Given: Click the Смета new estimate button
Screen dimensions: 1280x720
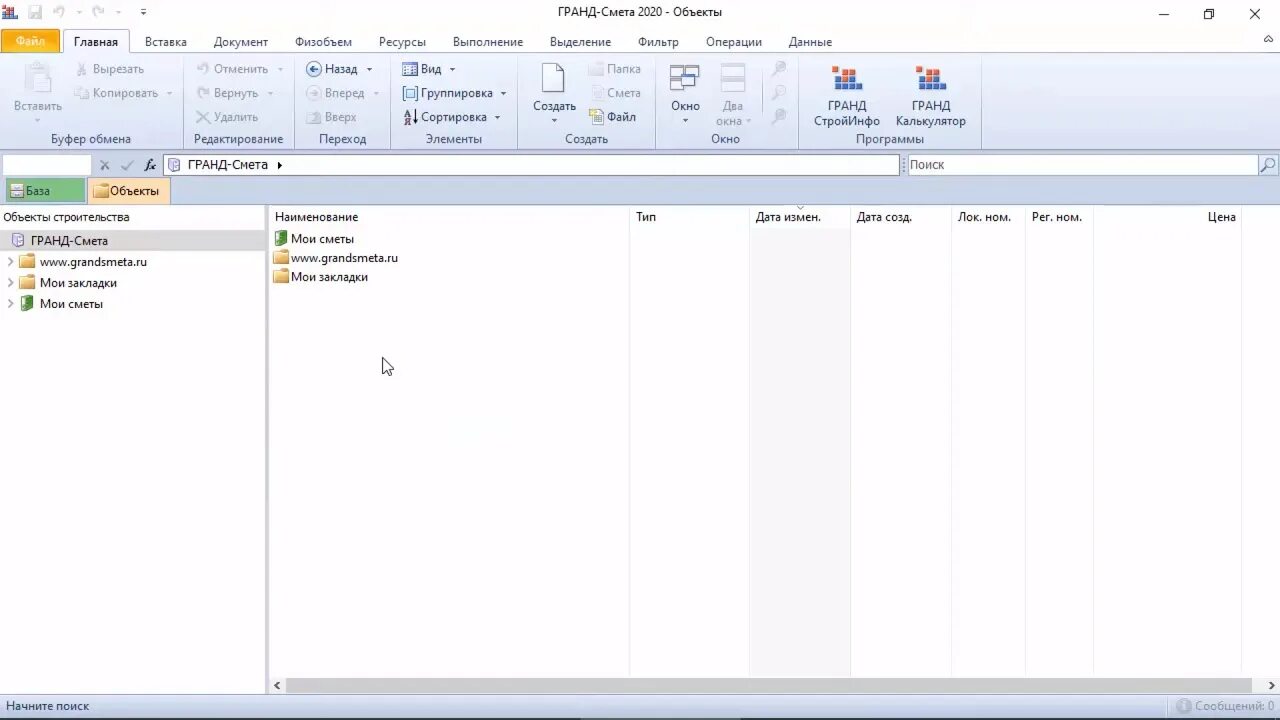Looking at the screenshot, I should [x=614, y=93].
